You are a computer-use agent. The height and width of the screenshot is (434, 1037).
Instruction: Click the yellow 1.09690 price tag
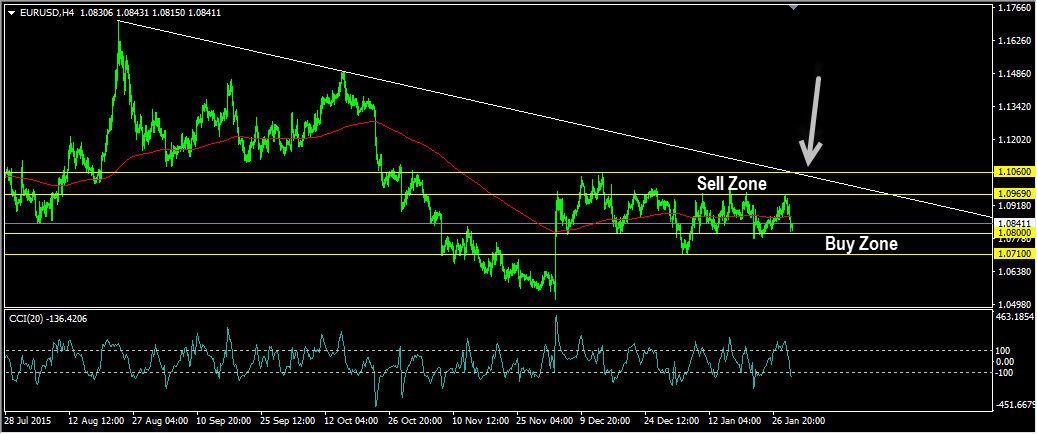(1014, 194)
